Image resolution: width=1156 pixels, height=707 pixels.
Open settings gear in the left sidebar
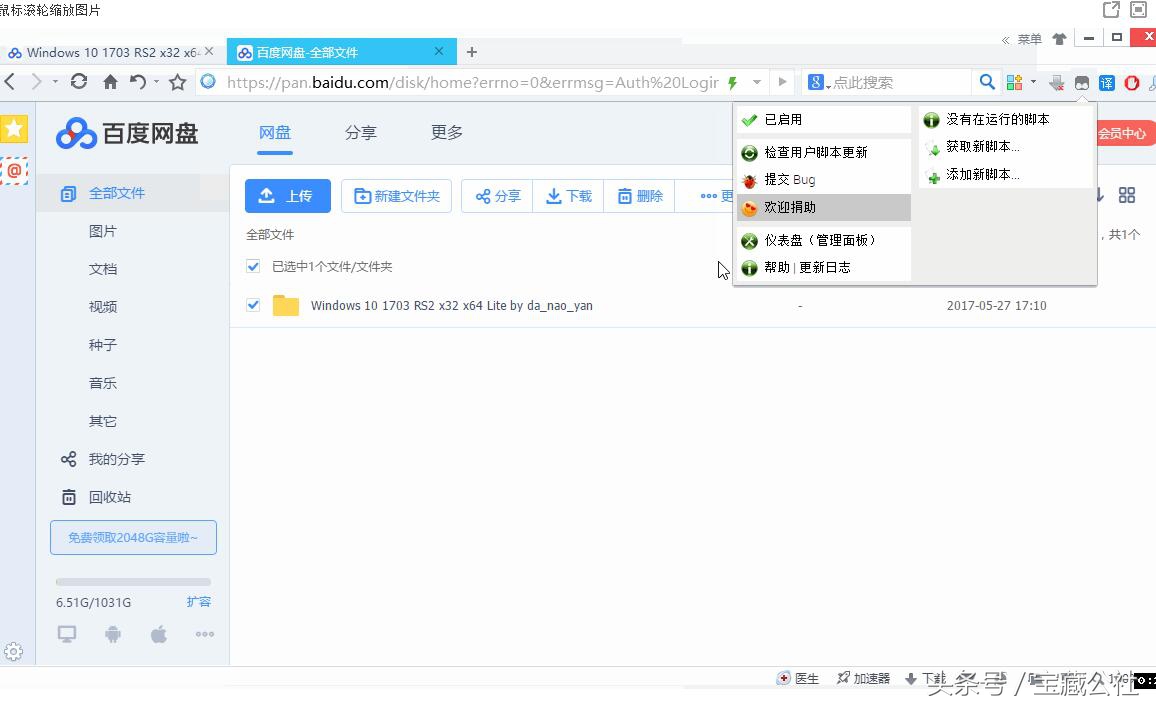[x=14, y=651]
